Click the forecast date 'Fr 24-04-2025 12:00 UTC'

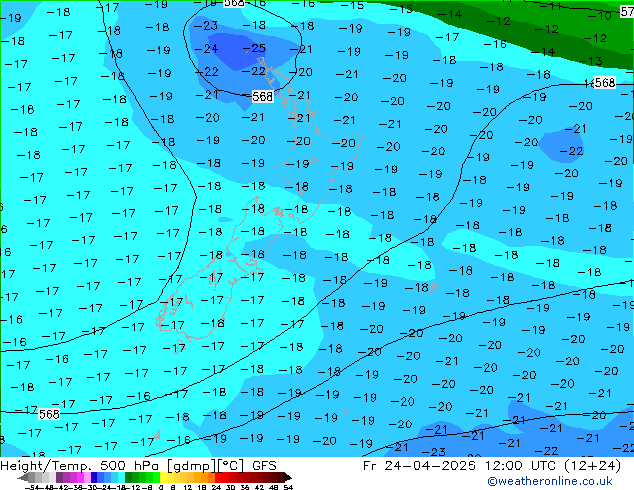pyautogui.click(x=460, y=466)
